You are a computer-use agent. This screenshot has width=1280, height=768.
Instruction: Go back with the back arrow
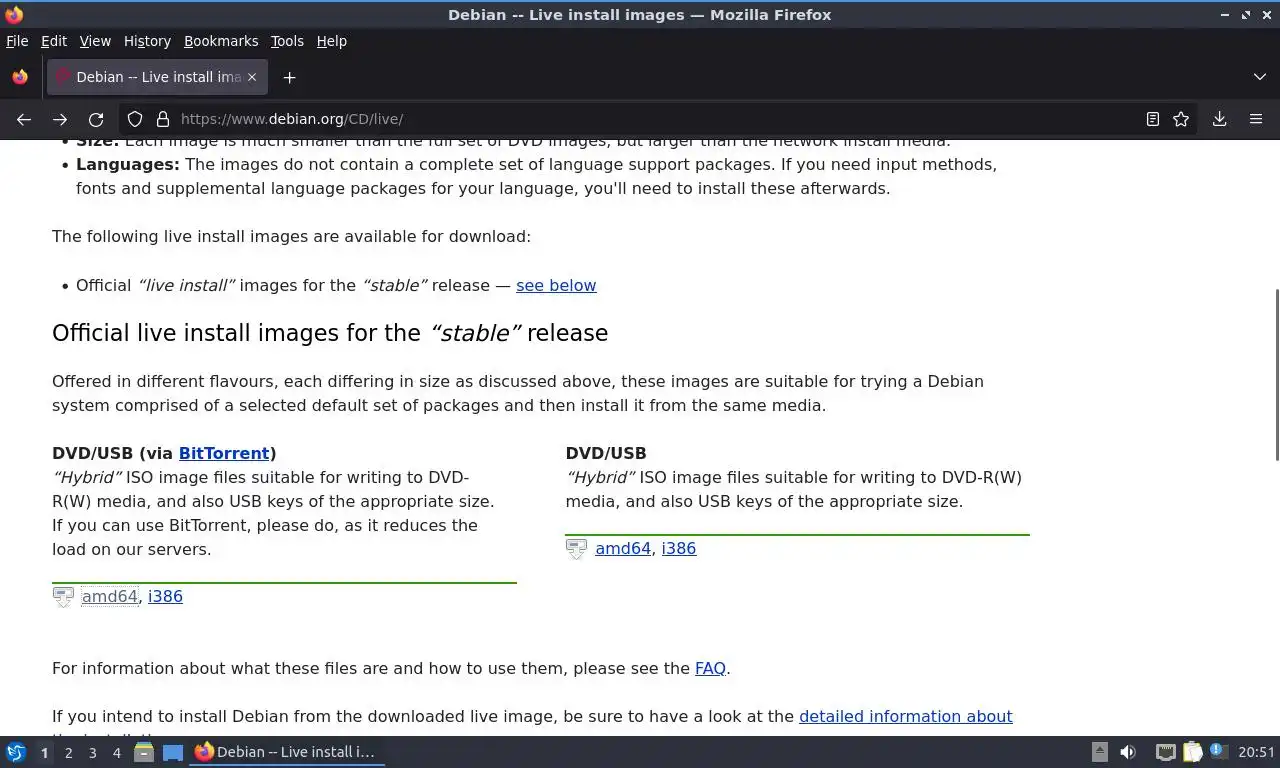pyautogui.click(x=24, y=119)
